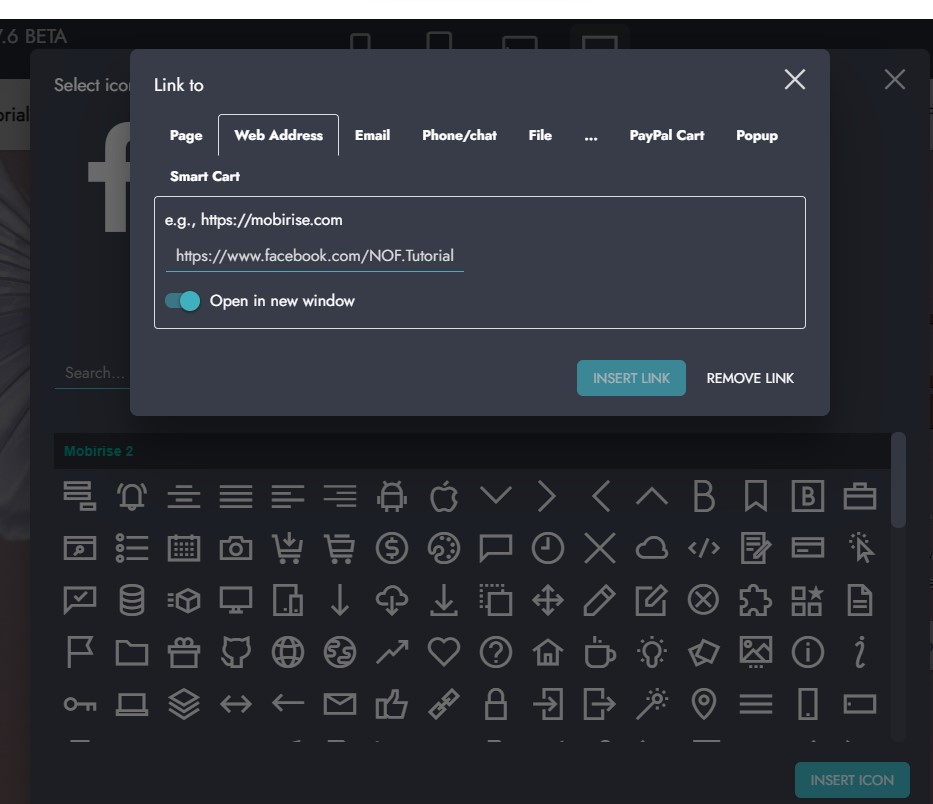The height and width of the screenshot is (804, 933).
Task: Select the cloud download icon
Action: (x=392, y=600)
